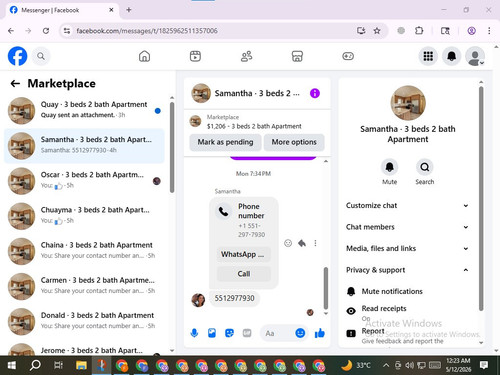Open more options dots beside message
The image size is (500, 375).
coord(315,243)
